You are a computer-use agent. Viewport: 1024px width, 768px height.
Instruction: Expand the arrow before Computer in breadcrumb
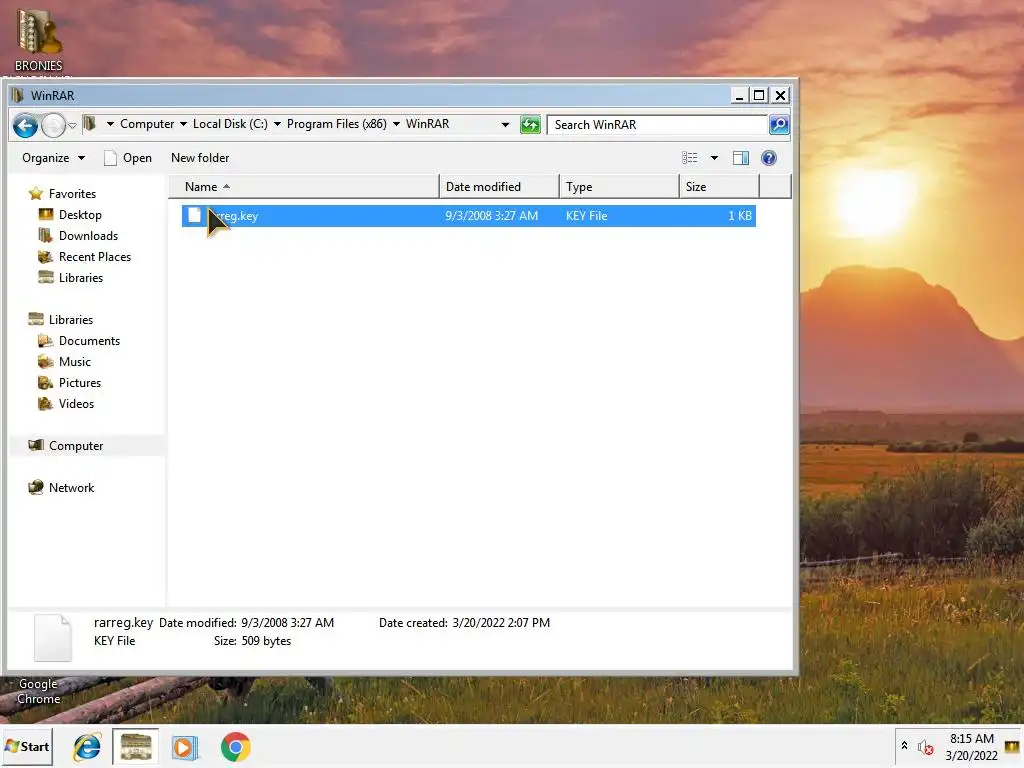coord(110,124)
